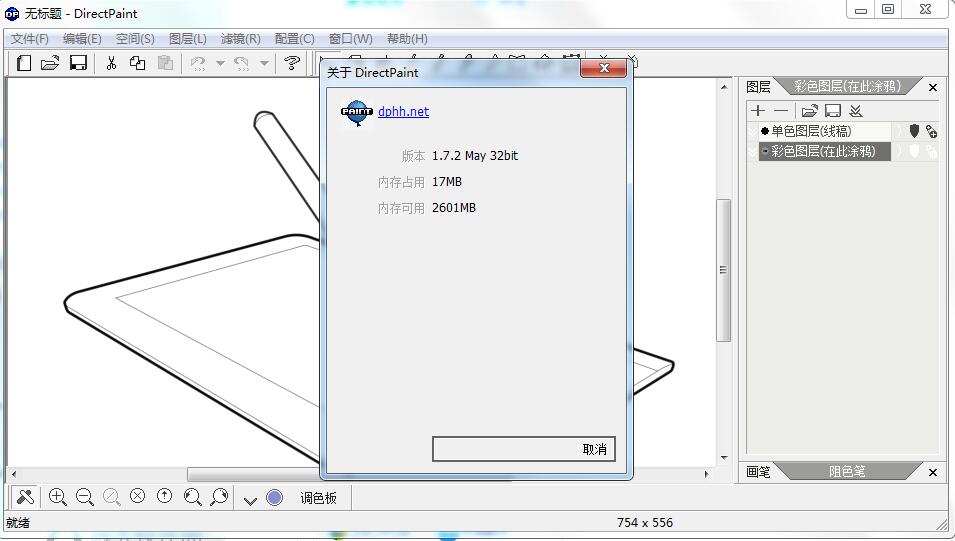Click the slashed-circle magnifier icon
Screen dimensions: 955x541
[x=111, y=497]
